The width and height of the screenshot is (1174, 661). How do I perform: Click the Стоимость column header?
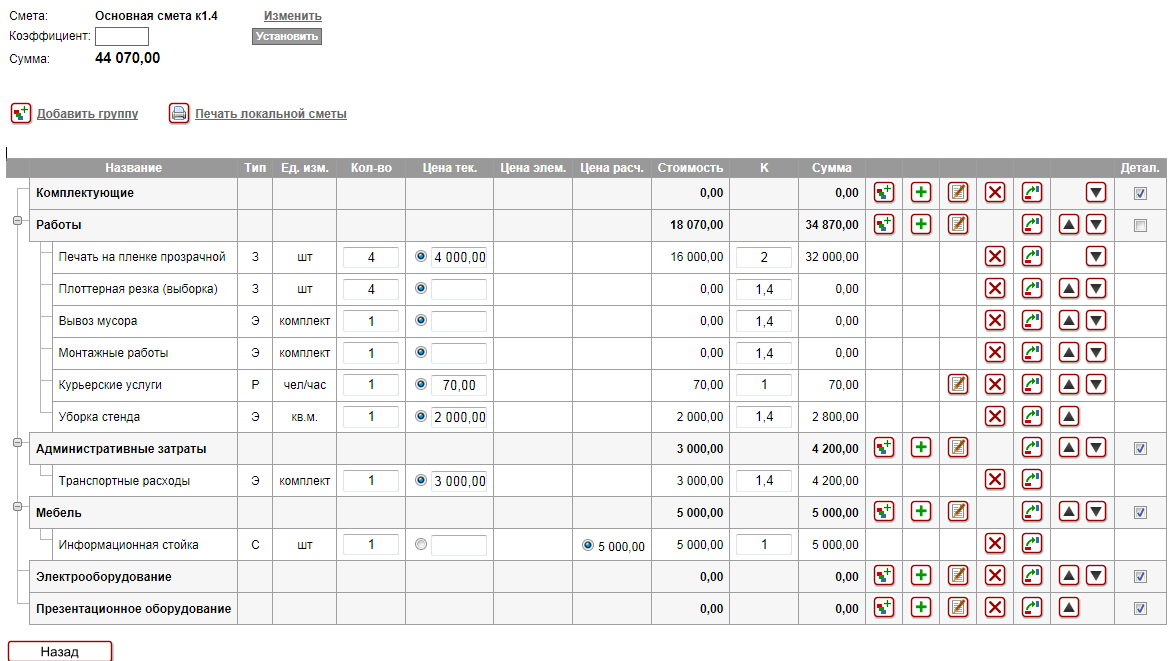[x=690, y=168]
